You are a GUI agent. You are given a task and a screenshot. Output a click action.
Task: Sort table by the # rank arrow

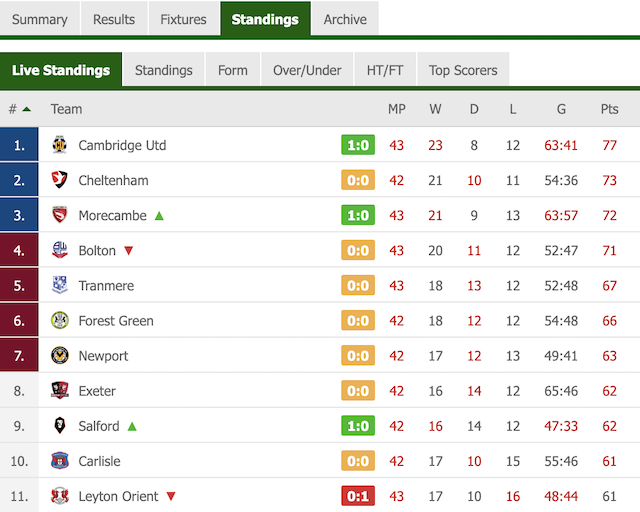[x=27, y=109]
